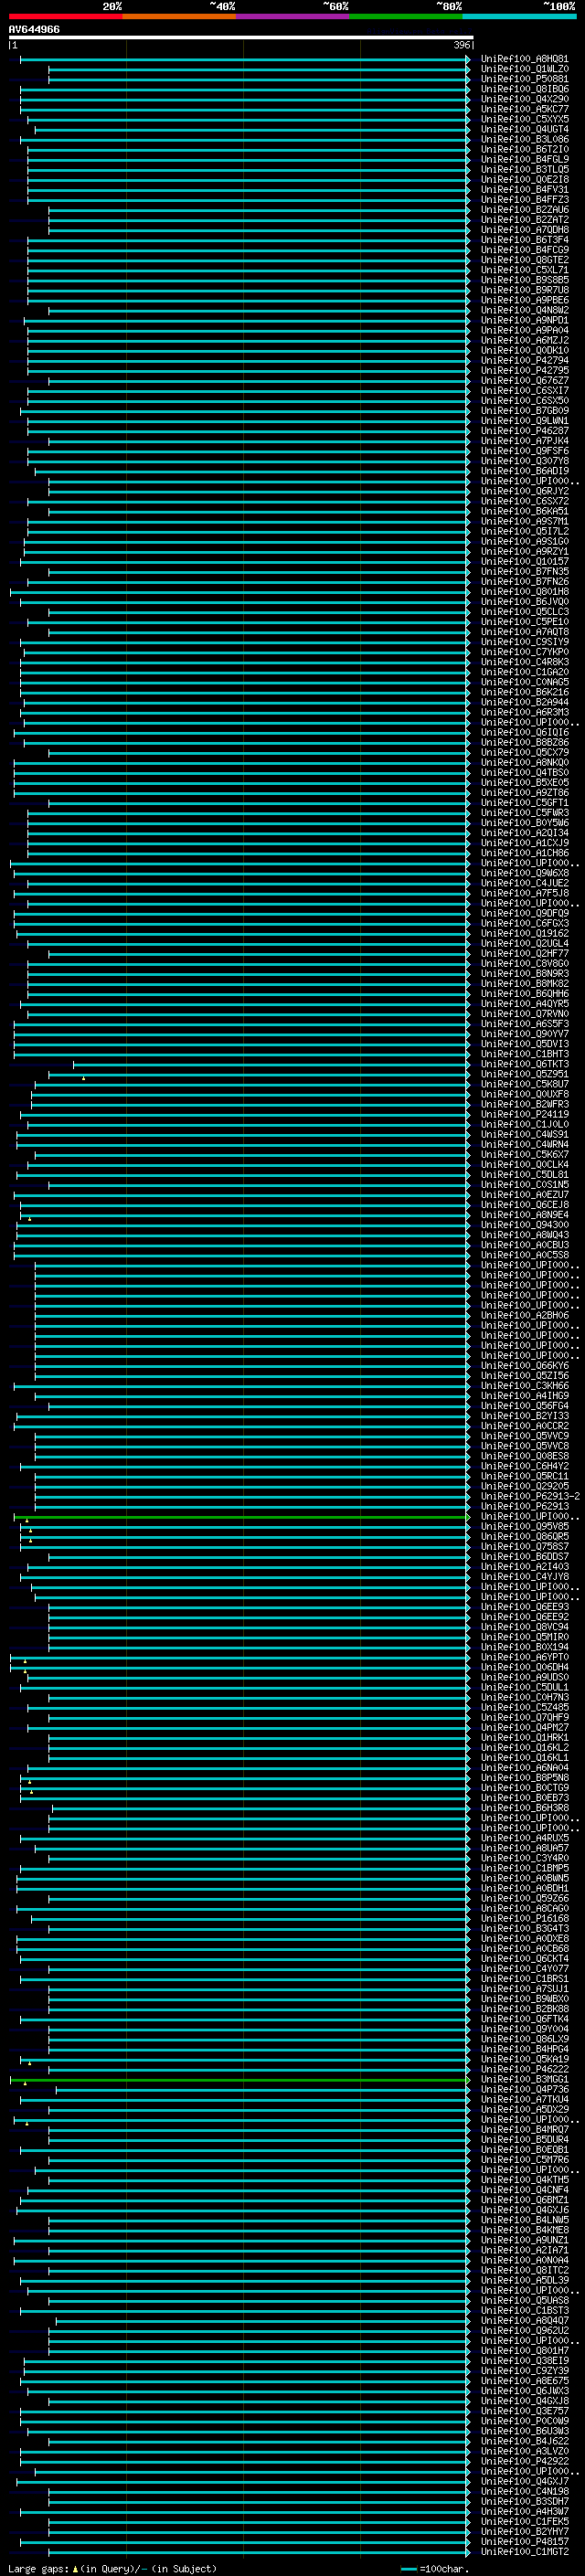Select the UniRef100_Q95V85 label
This screenshot has width=585, height=2576.
coord(525,1526)
